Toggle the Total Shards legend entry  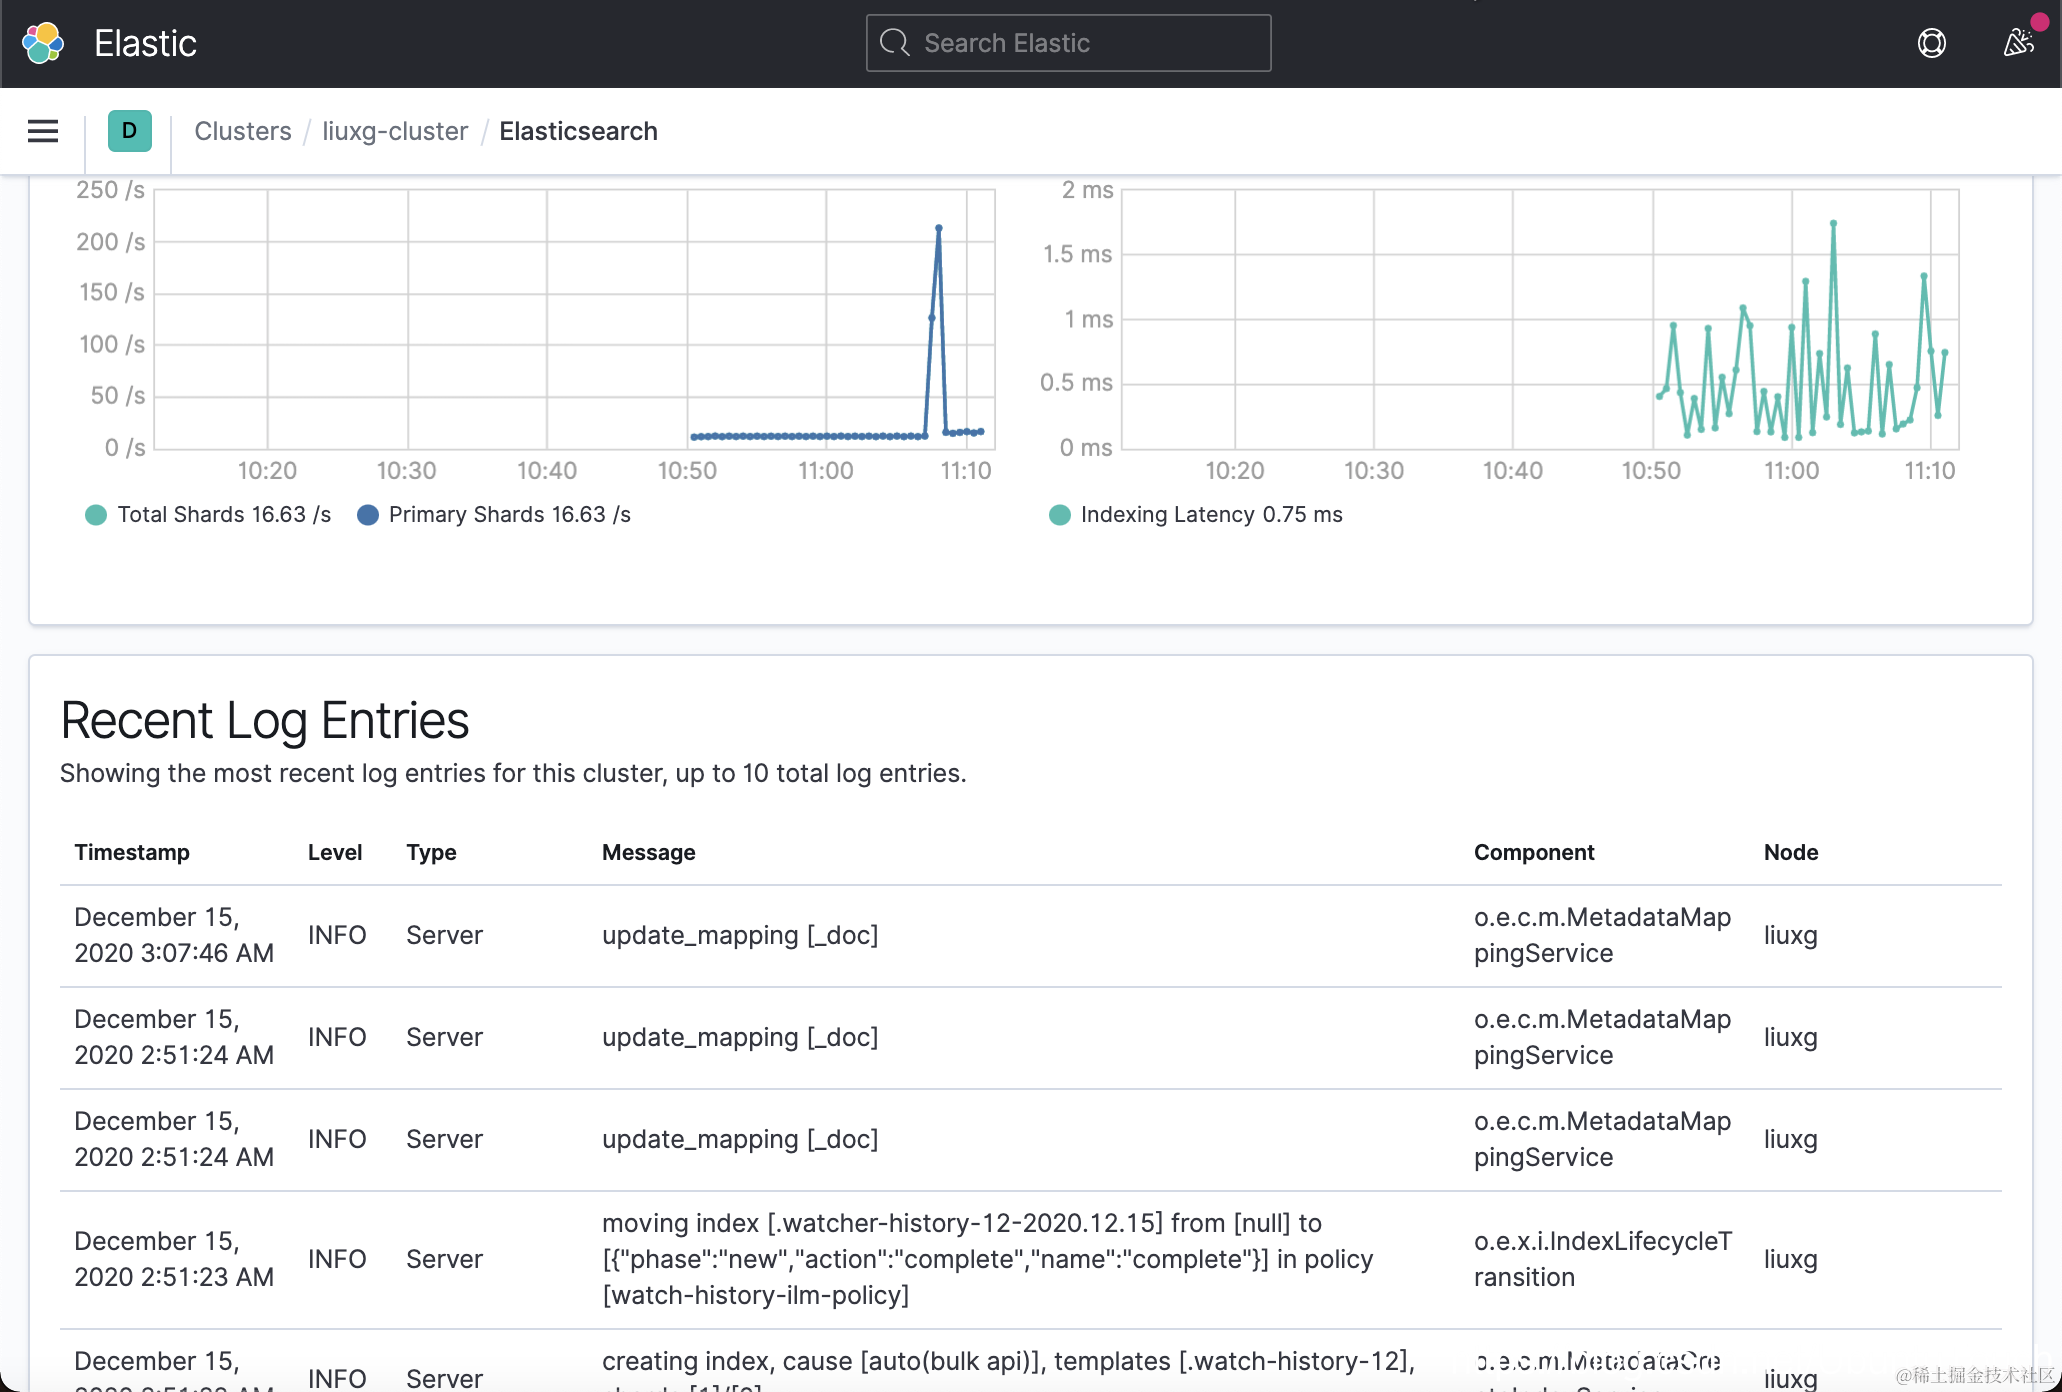tap(208, 514)
